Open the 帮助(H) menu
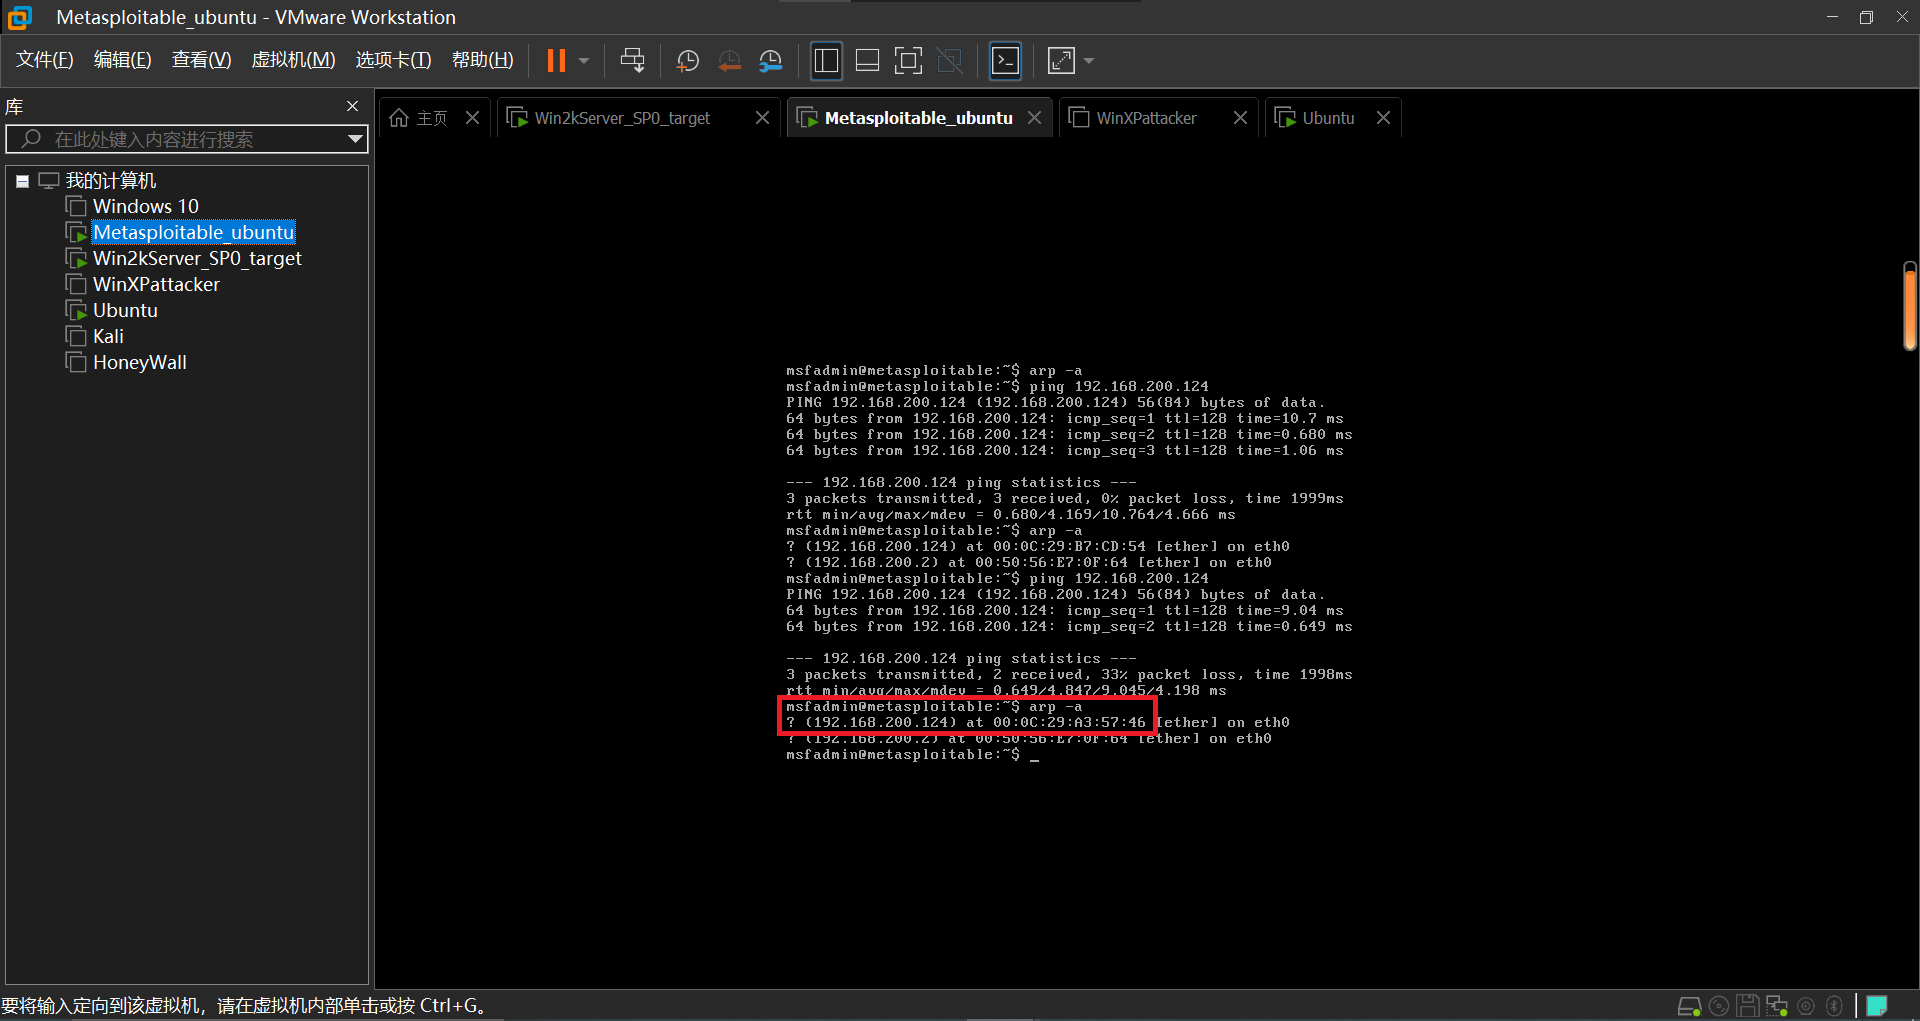Image resolution: width=1920 pixels, height=1021 pixels. pos(482,60)
